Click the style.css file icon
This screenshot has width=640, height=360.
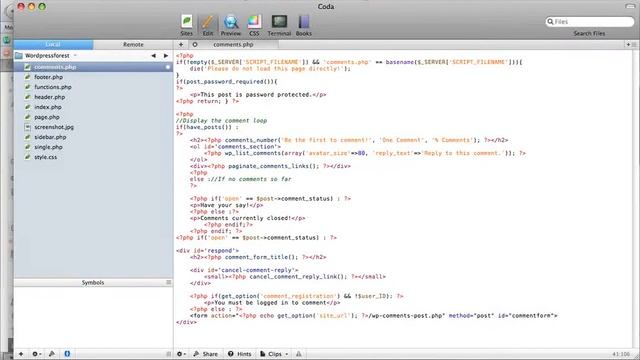tap(27, 157)
